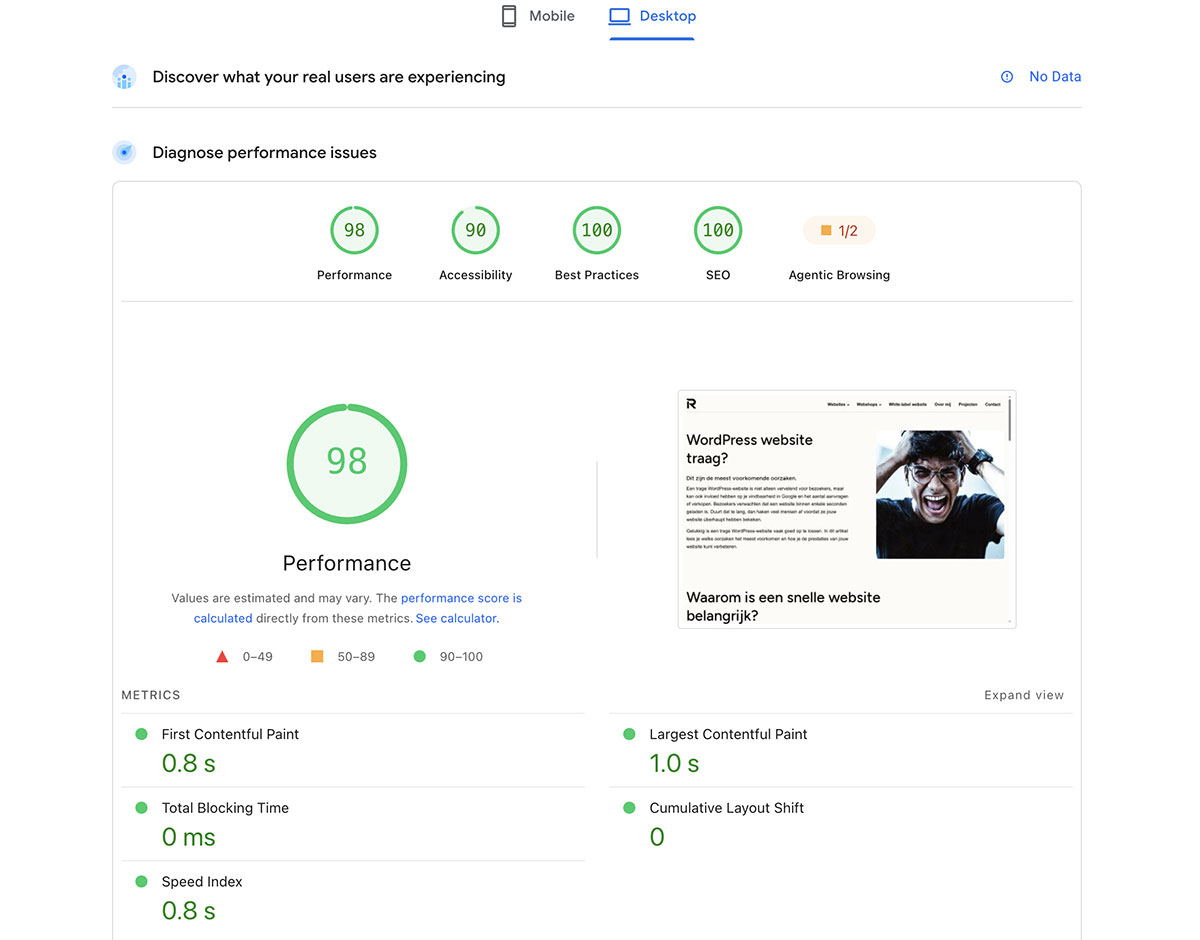
Task: Click the Largest Contentful Paint label
Action: pyautogui.click(x=728, y=734)
